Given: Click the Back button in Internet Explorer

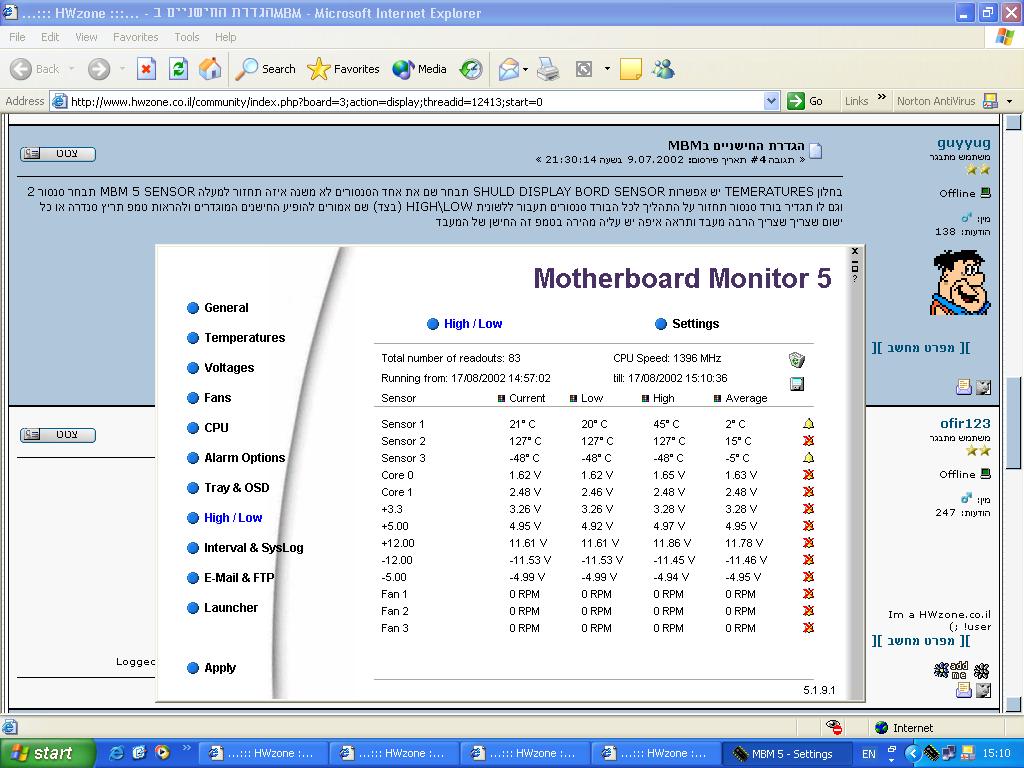Looking at the screenshot, I should click(x=34, y=69).
